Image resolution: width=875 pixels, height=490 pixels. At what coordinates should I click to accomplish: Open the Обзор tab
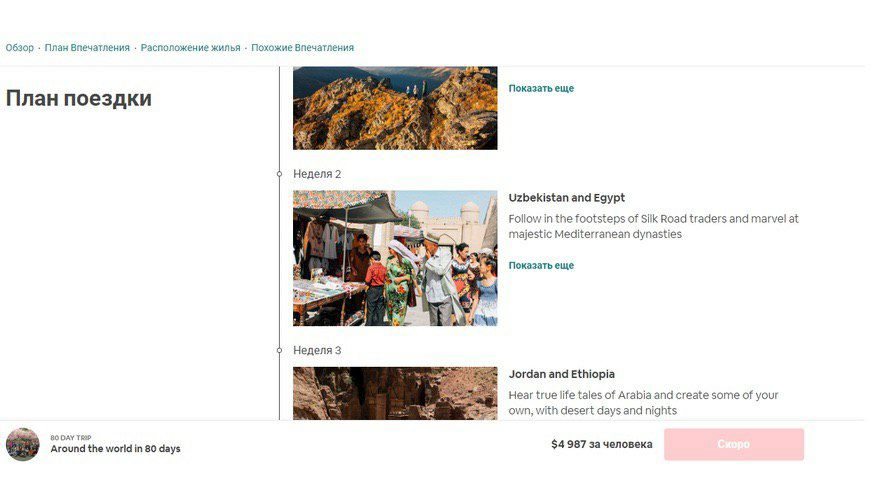[20, 48]
